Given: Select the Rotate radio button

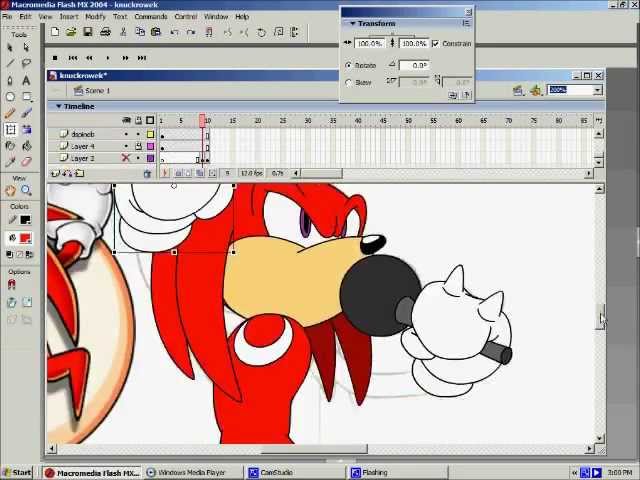Looking at the screenshot, I should pyautogui.click(x=348, y=65).
